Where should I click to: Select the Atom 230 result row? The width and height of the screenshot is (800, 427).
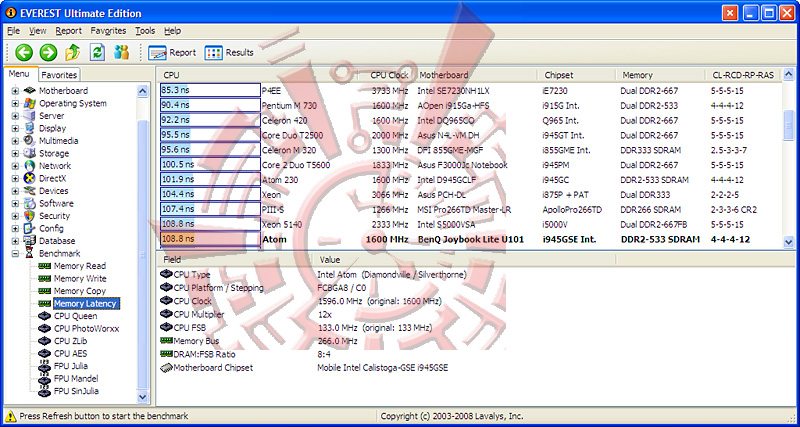pyautogui.click(x=469, y=180)
